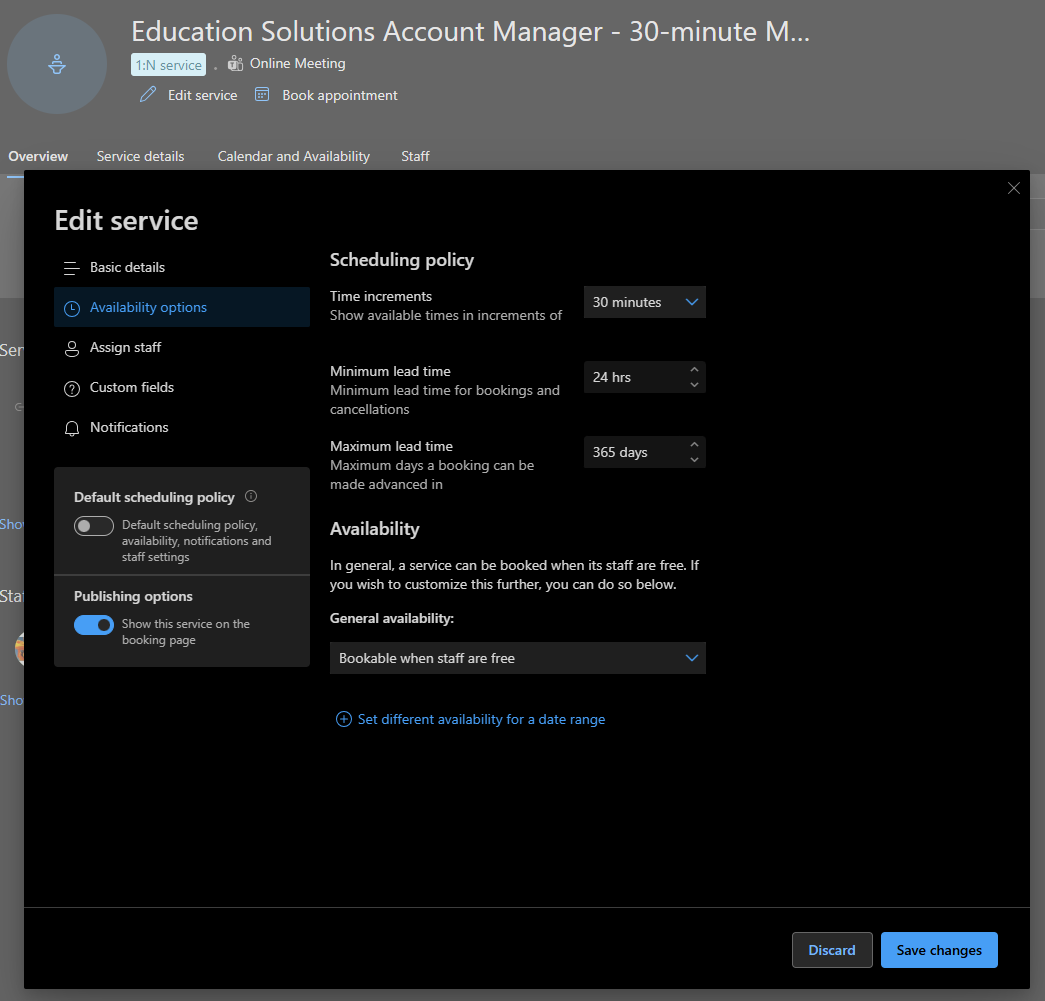This screenshot has height=1001, width=1045.
Task: Select the Overview tab
Action: click(38, 156)
